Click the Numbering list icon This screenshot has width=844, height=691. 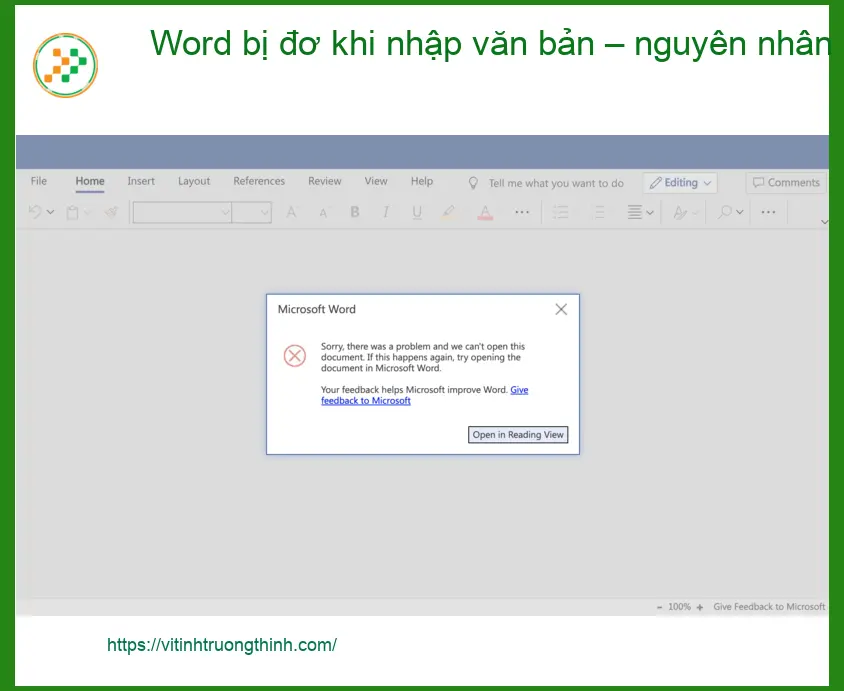pos(599,212)
